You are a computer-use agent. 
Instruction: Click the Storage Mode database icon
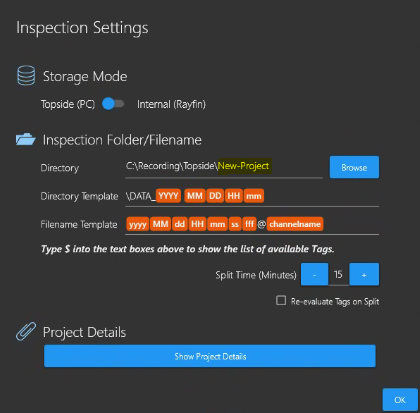[26, 75]
